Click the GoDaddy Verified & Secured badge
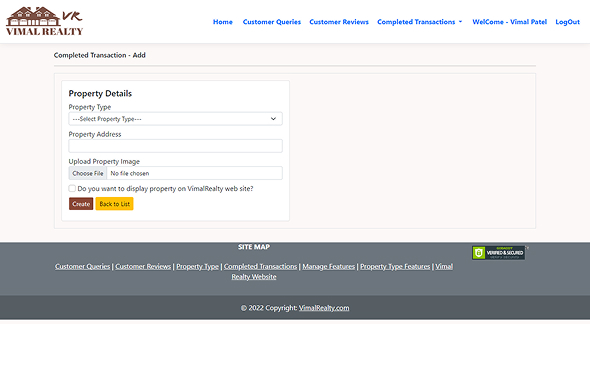The height and width of the screenshot is (390, 590). [x=499, y=253]
